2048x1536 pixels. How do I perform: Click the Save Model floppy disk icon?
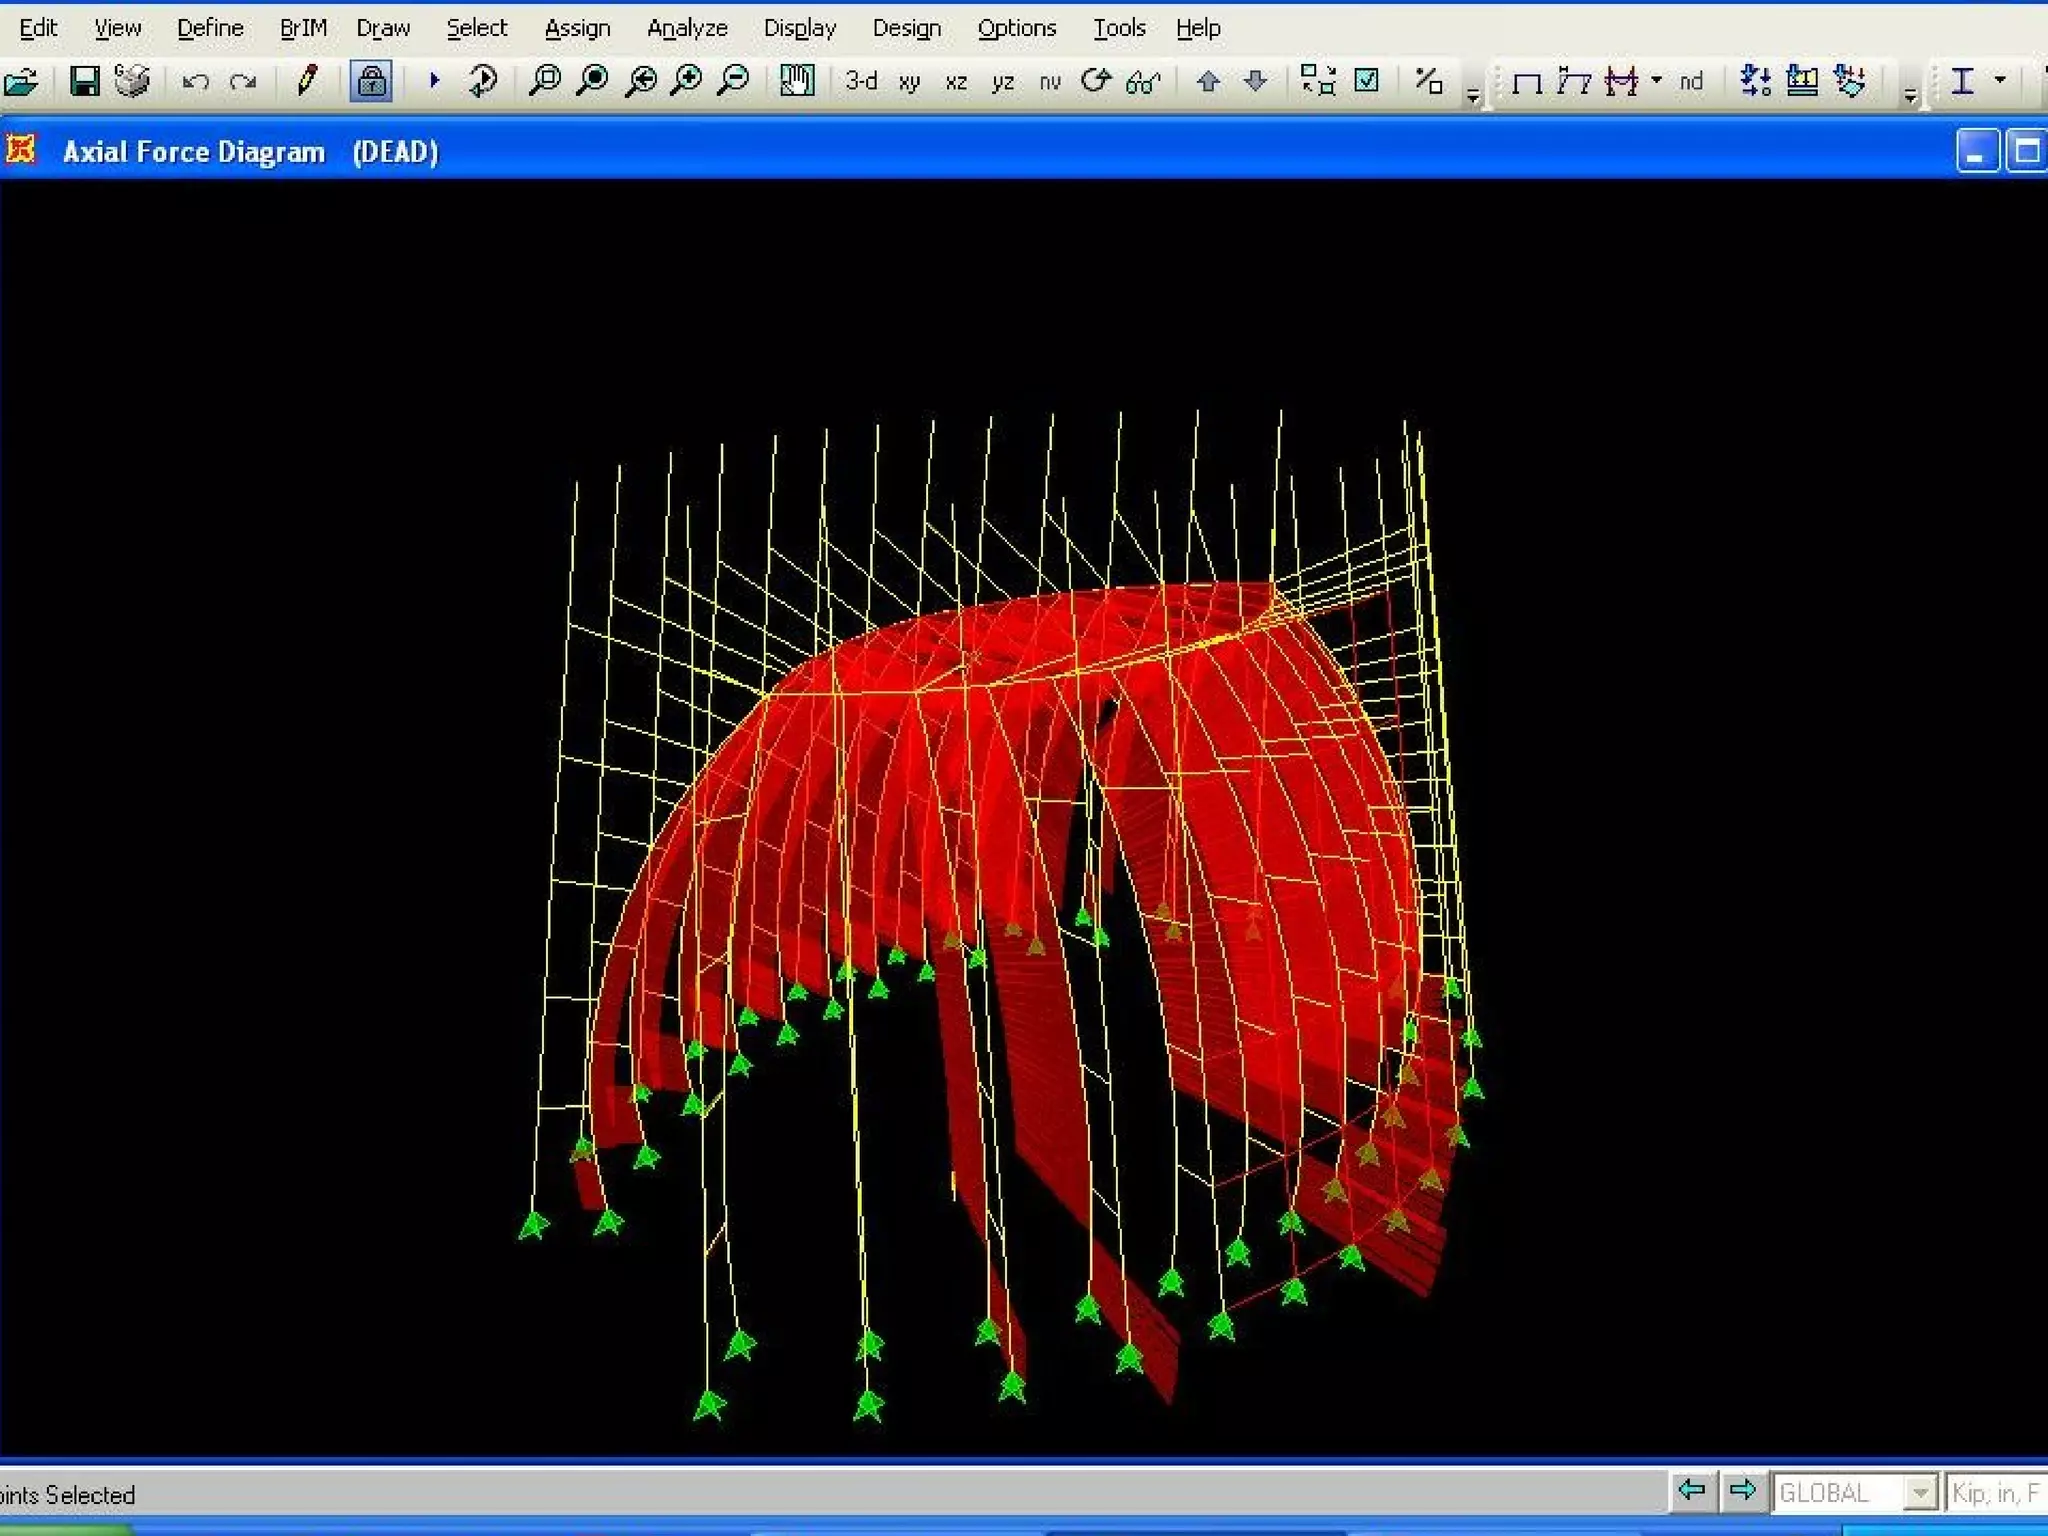pos(84,80)
